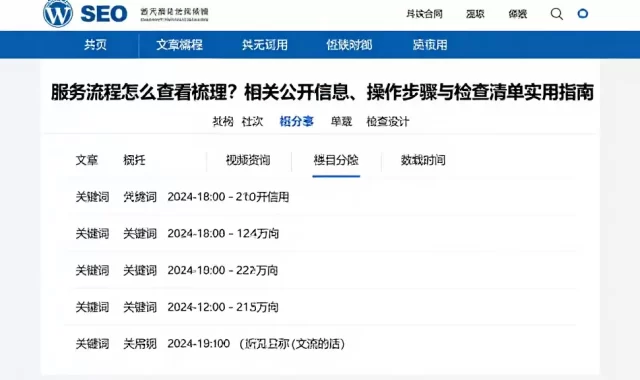Image resolution: width=640 pixels, height=380 pixels.
Task: Click the SEO site title
Action: (x=104, y=14)
